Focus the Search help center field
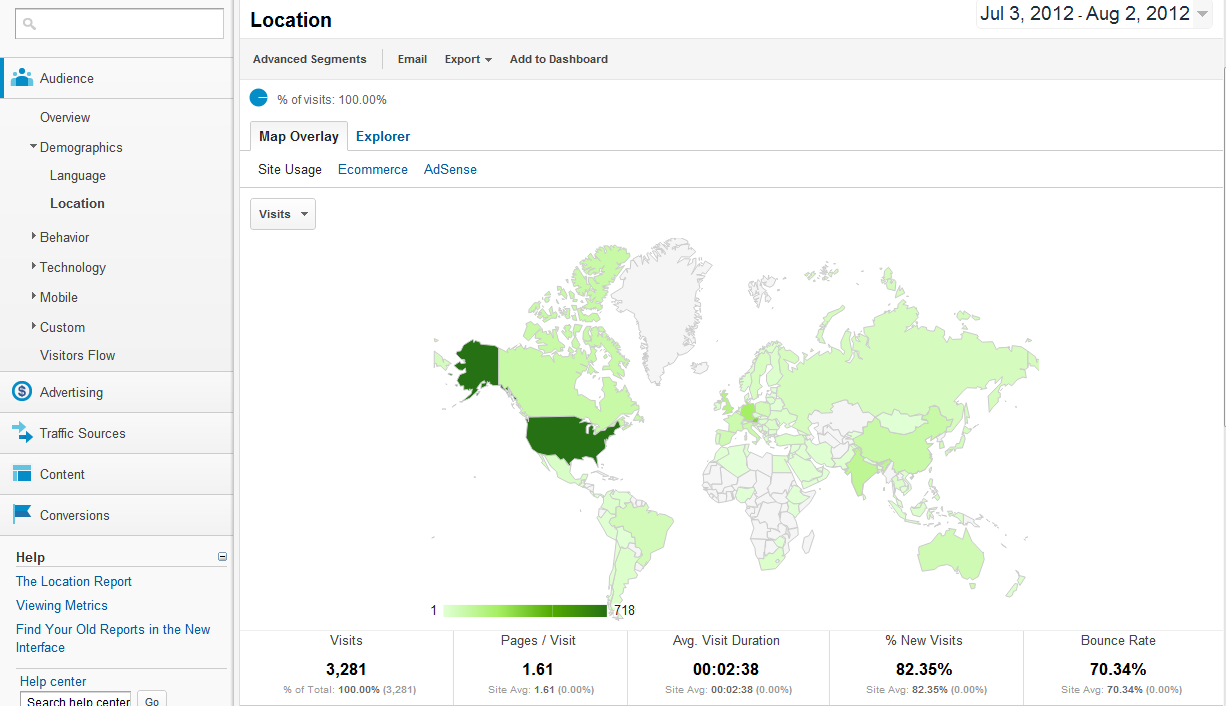Image resolution: width=1226 pixels, height=706 pixels. click(x=76, y=700)
